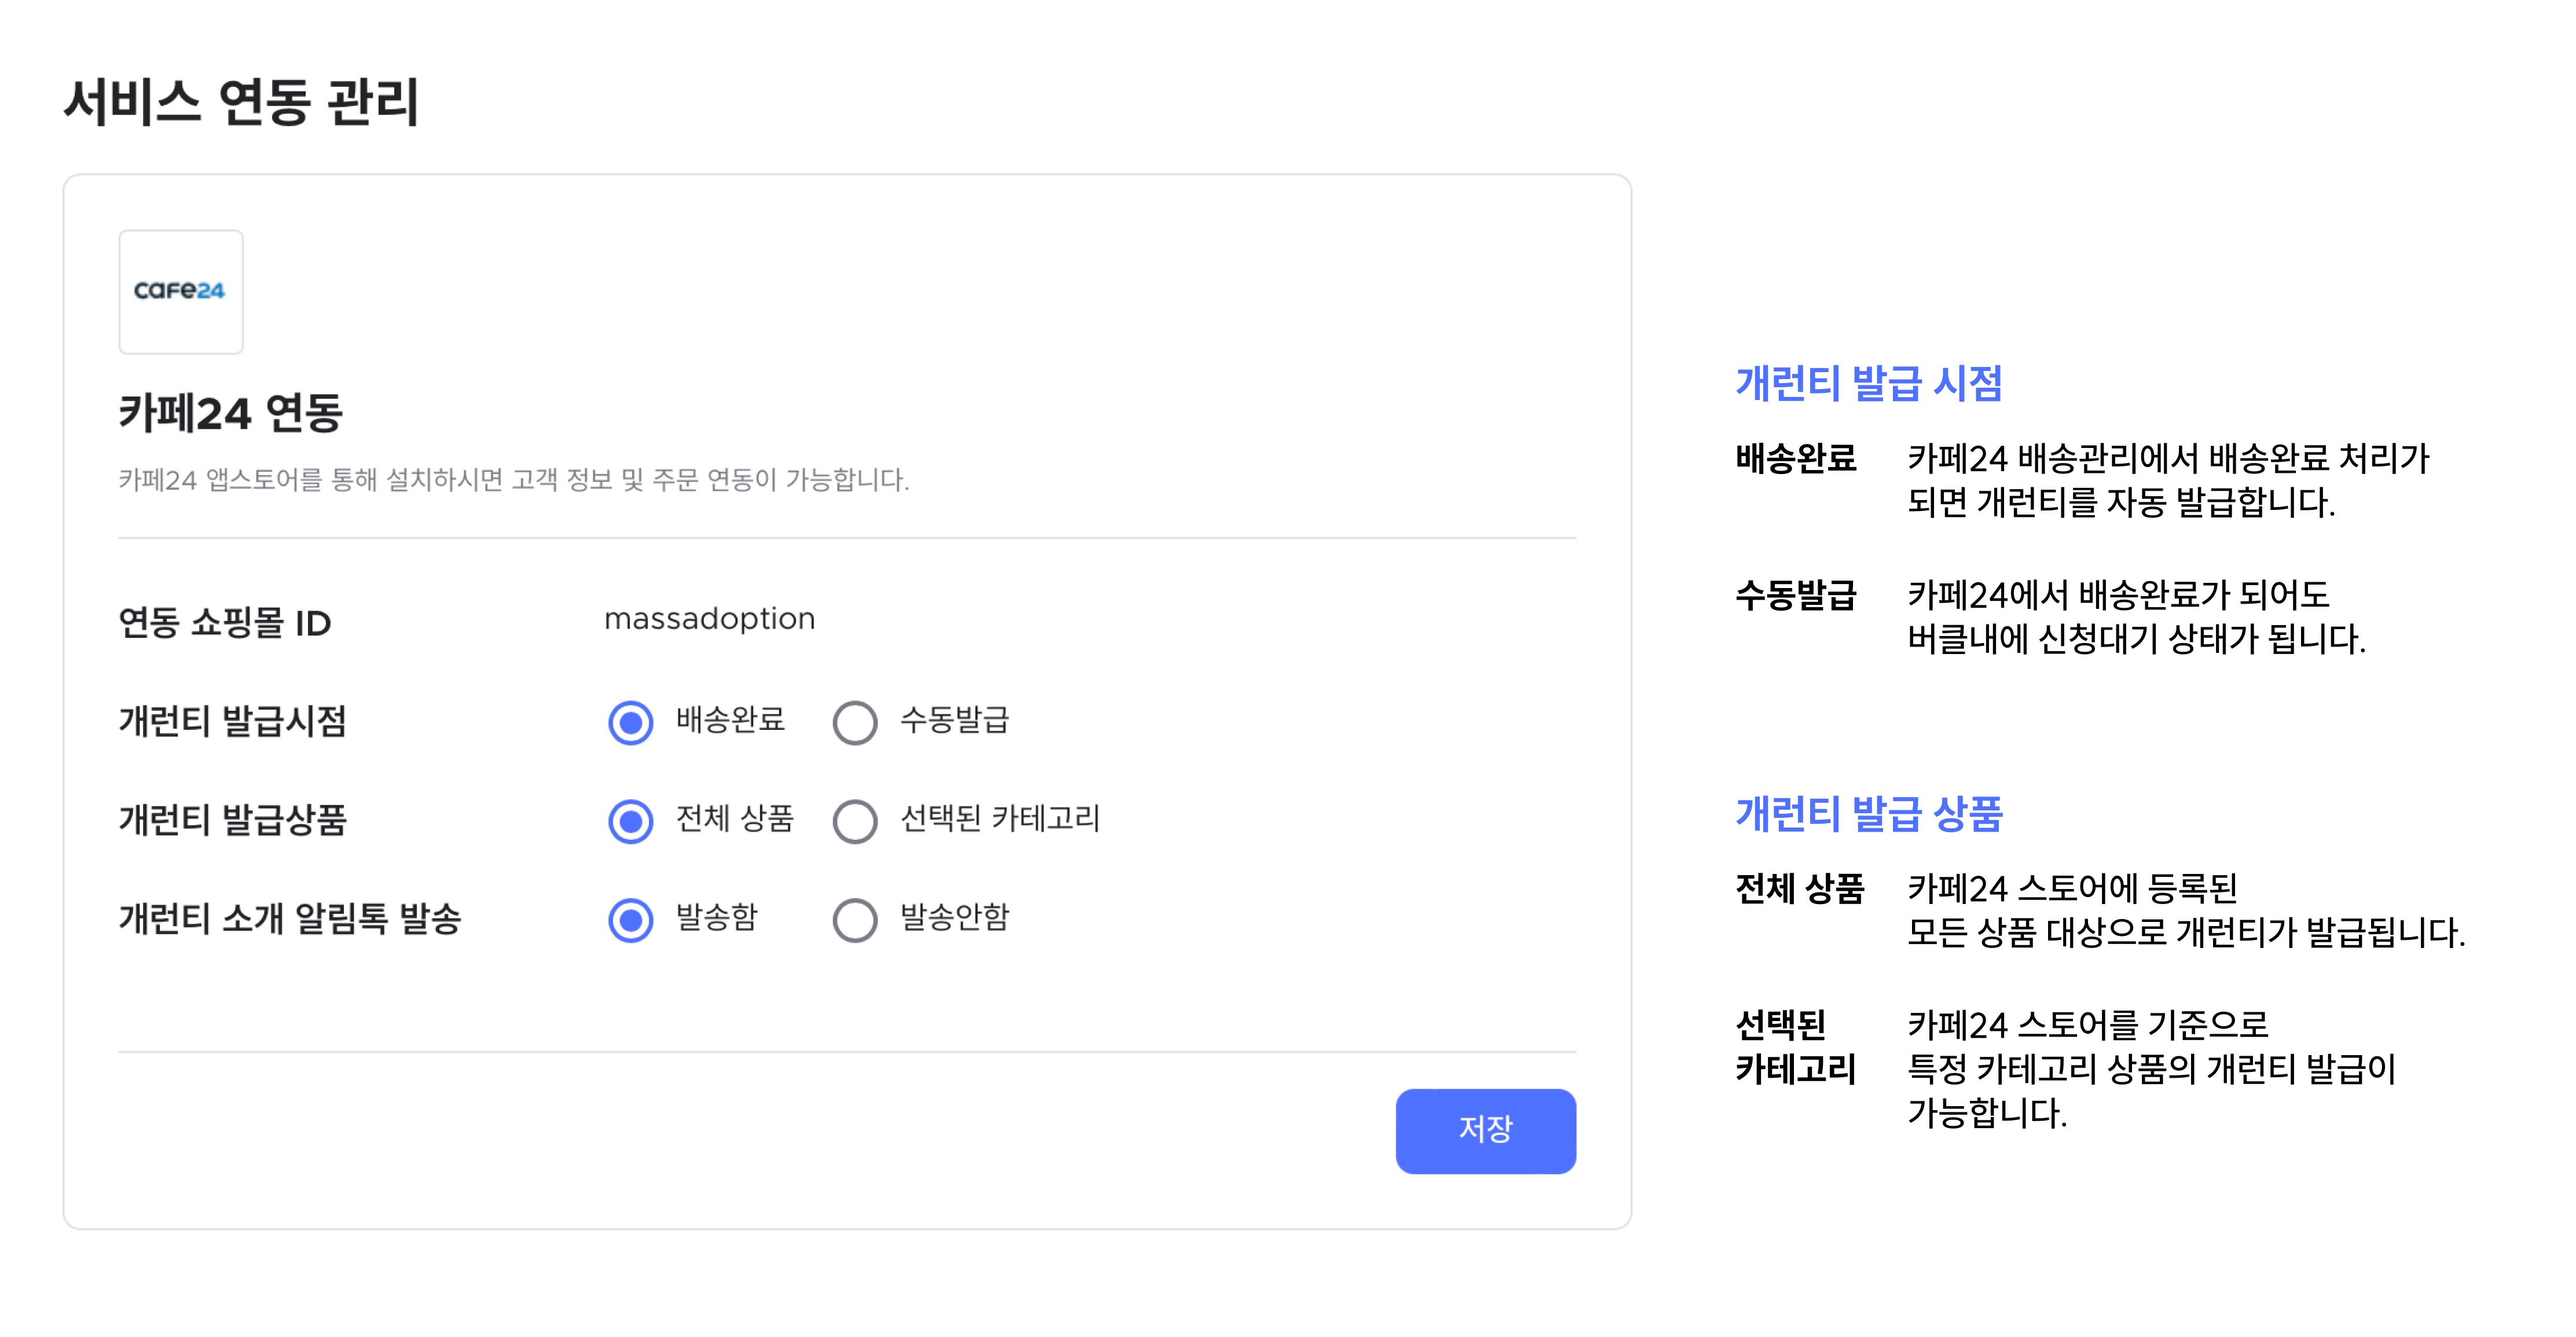This screenshot has width=2576, height=1337.
Task: Click the 선택된 카테고리 option label text
Action: 1000,818
